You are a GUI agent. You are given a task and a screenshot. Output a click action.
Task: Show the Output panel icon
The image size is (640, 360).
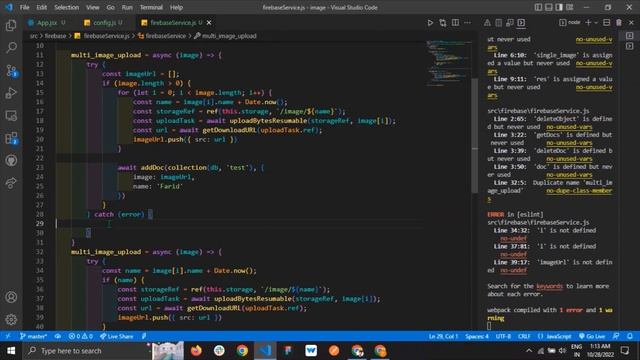point(499,23)
